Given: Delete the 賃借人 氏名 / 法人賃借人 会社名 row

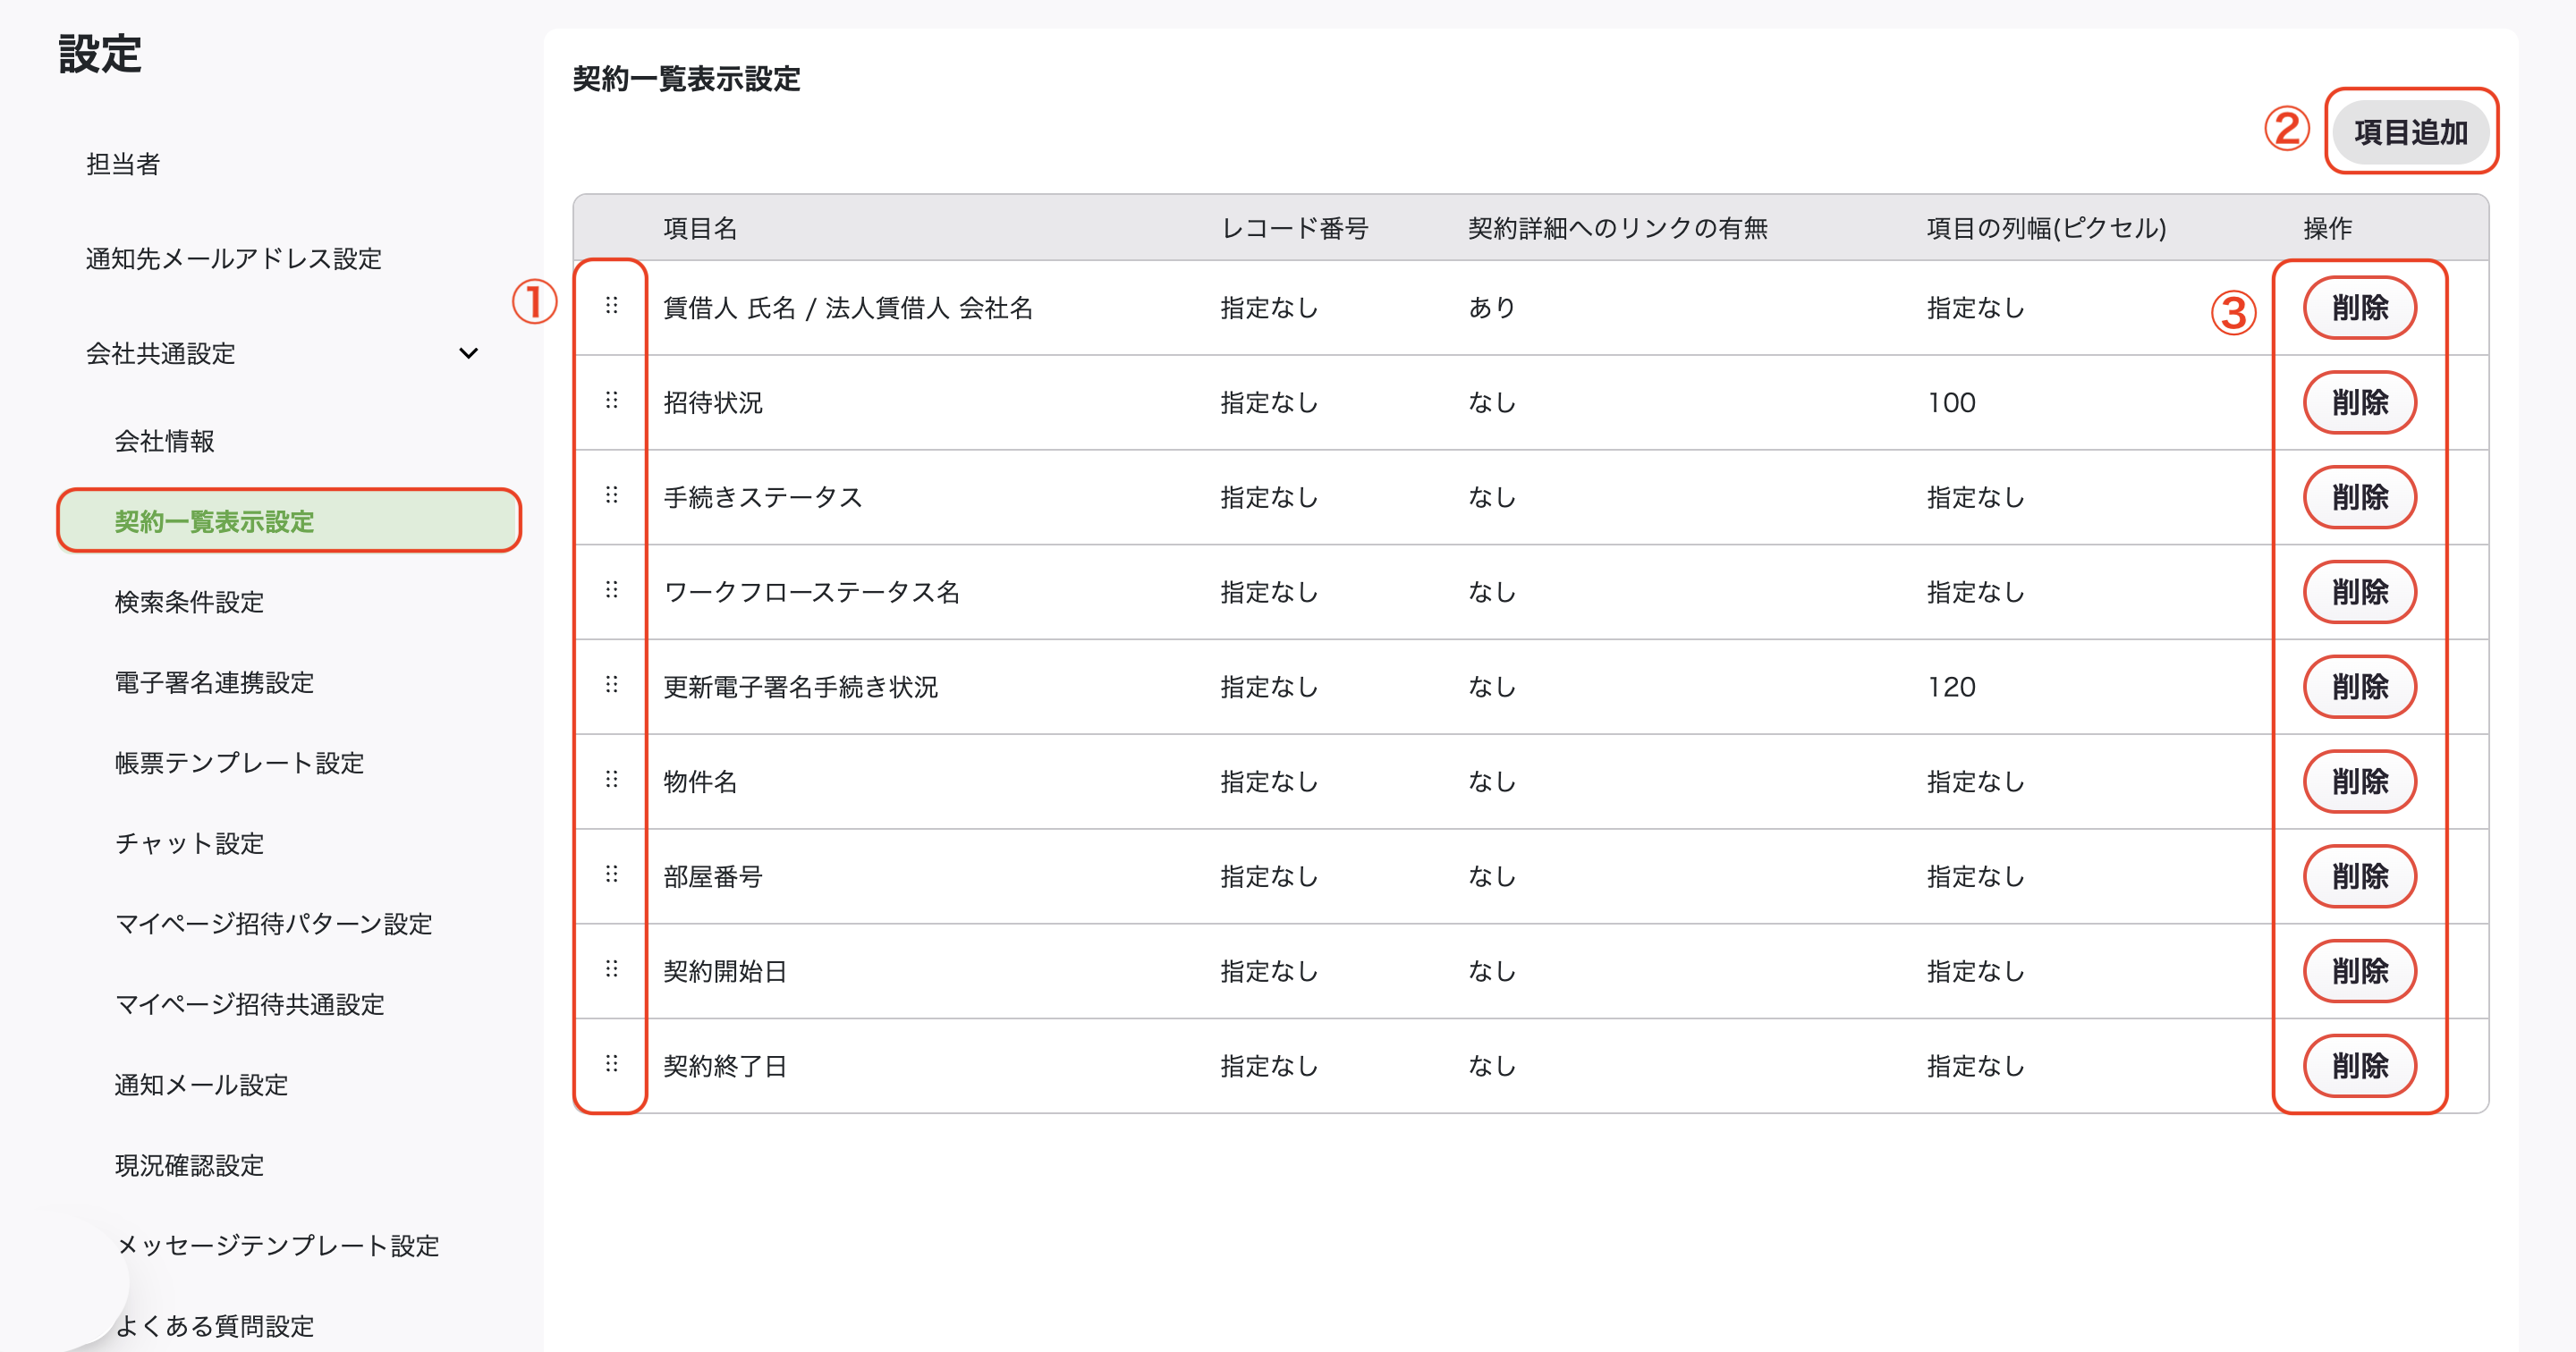Looking at the screenshot, I should coord(2360,307).
